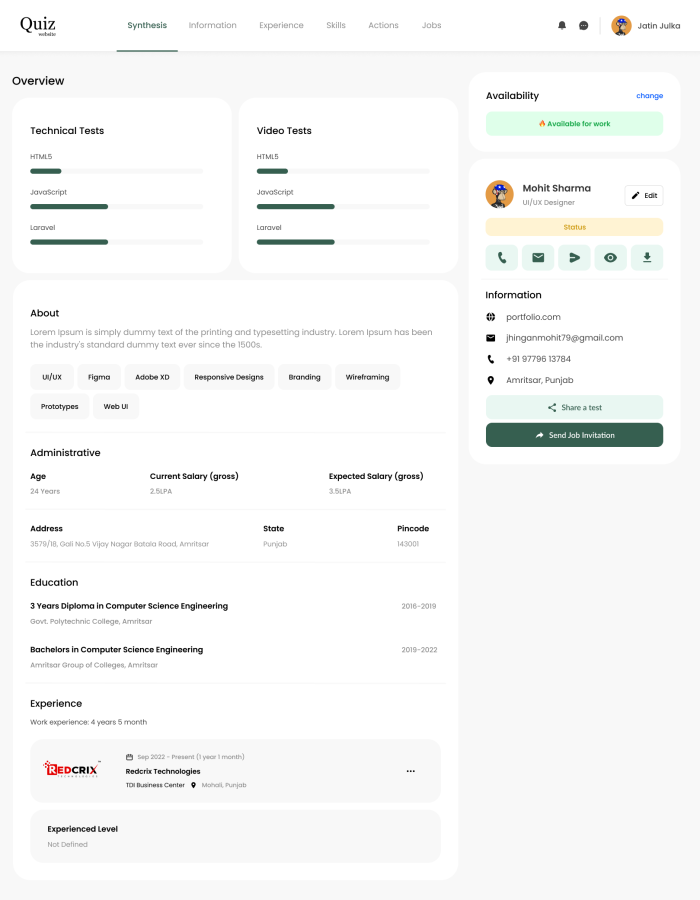Viewport: 700px width, 900px height.
Task: Click the change availability link
Action: 650,96
